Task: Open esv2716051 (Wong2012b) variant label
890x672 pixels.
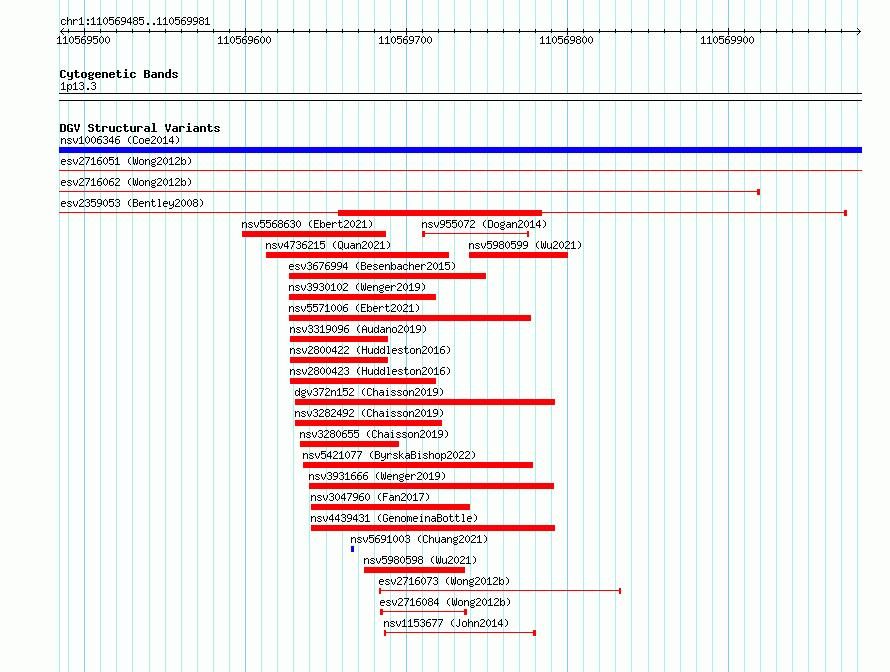Action: pyautogui.click(x=126, y=161)
